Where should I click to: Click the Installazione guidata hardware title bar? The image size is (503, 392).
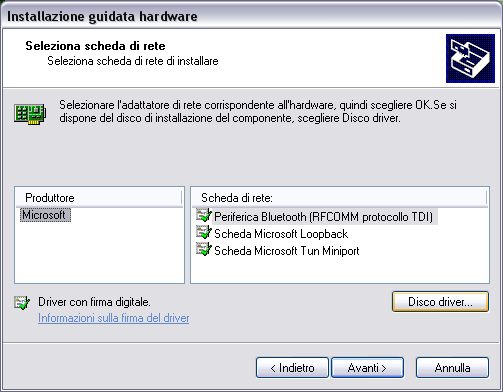[251, 16]
